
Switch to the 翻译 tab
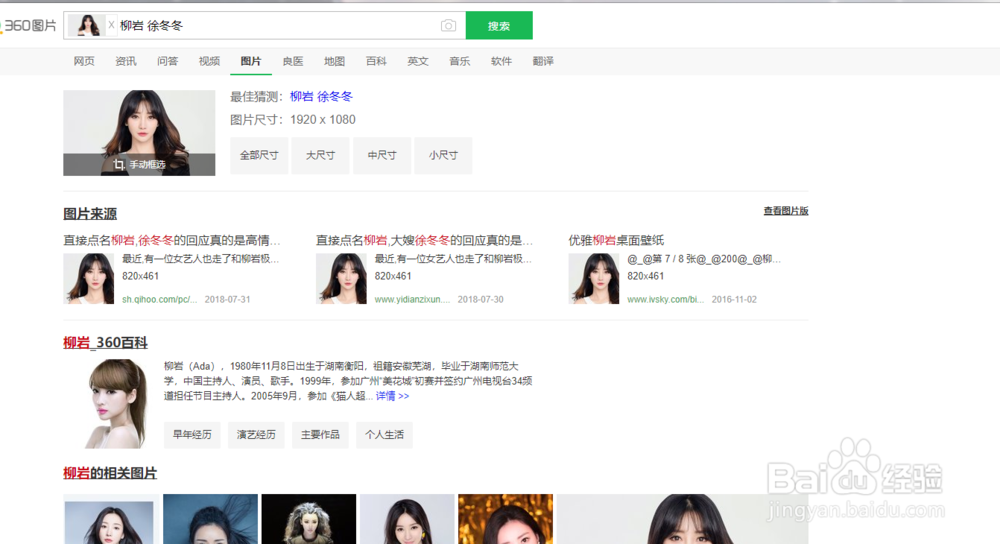pyautogui.click(x=543, y=61)
